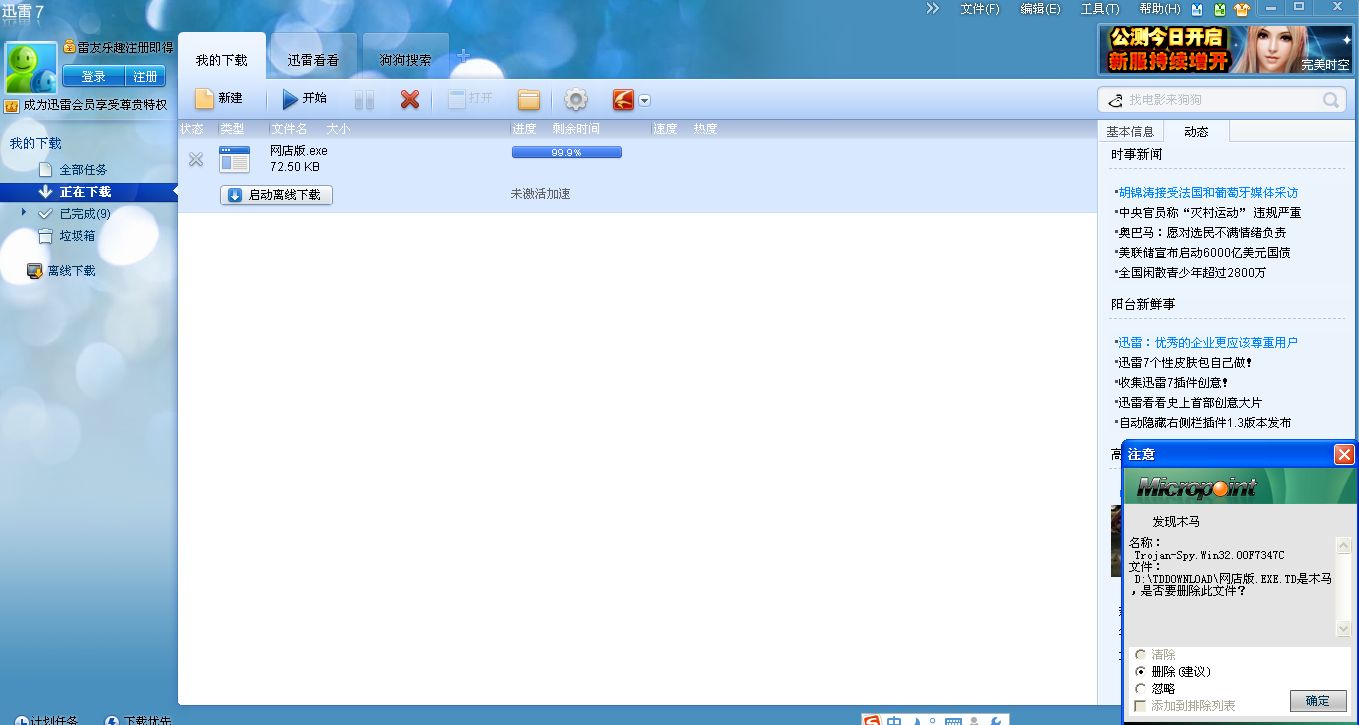Image resolution: width=1359 pixels, height=725 pixels.
Task: Click the user avatar picture
Action: [31, 68]
